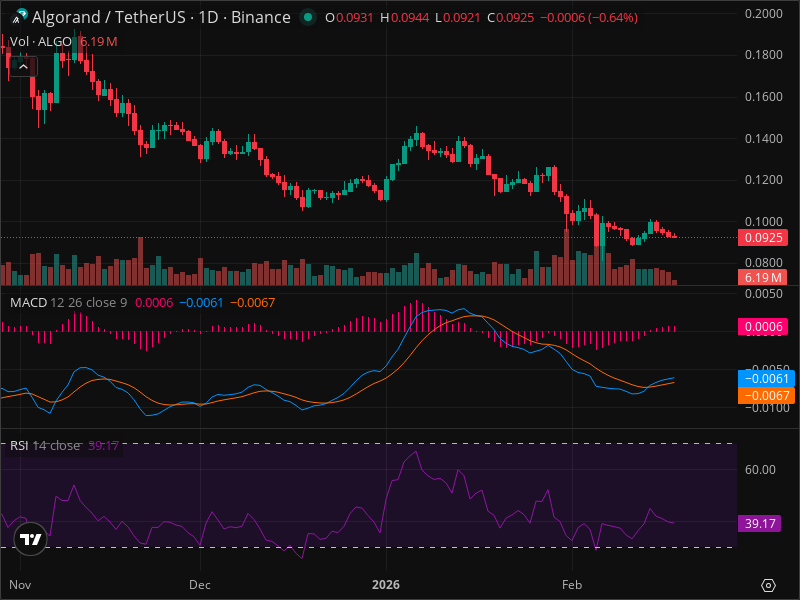Click the MACD histogram value label 0.0006
This screenshot has width=800, height=600.
click(x=763, y=327)
